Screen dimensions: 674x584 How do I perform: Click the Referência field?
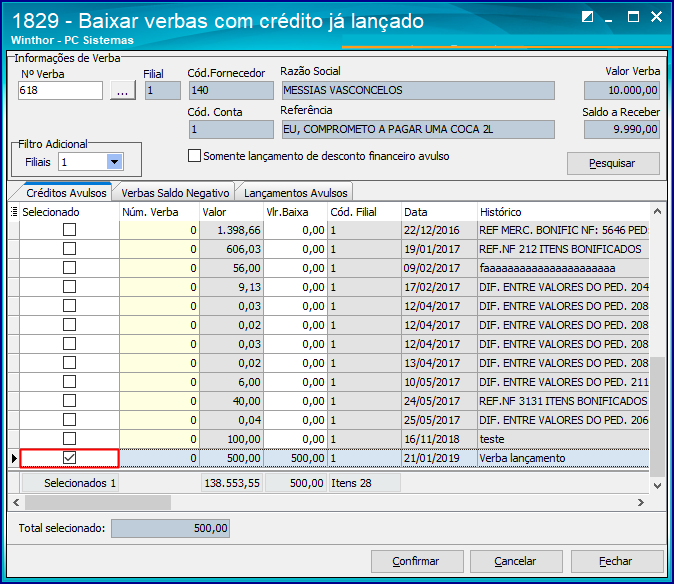pyautogui.click(x=418, y=129)
